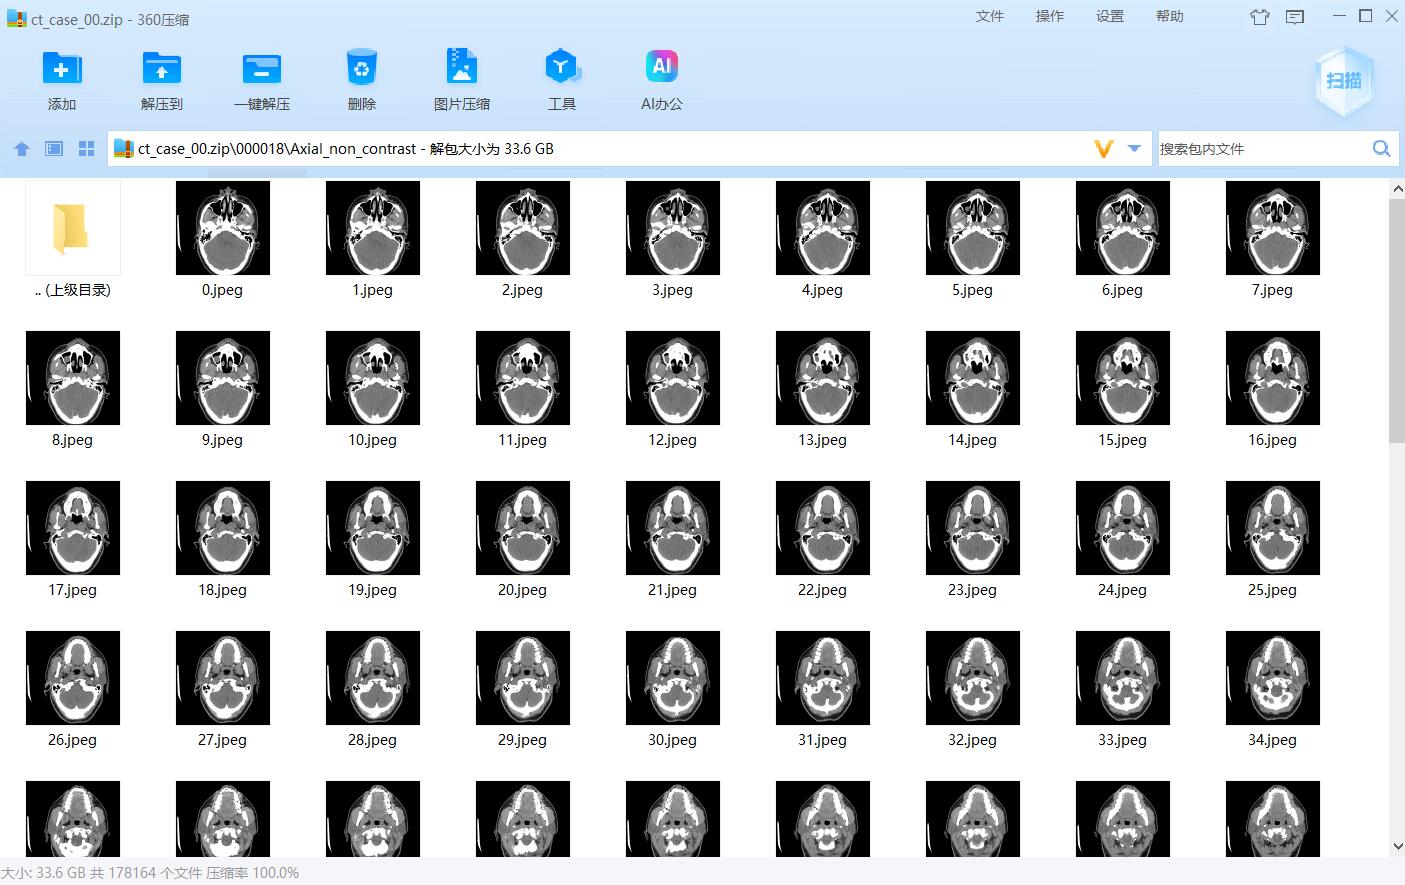Click the 一键解压 one-click extract icon

(x=262, y=69)
